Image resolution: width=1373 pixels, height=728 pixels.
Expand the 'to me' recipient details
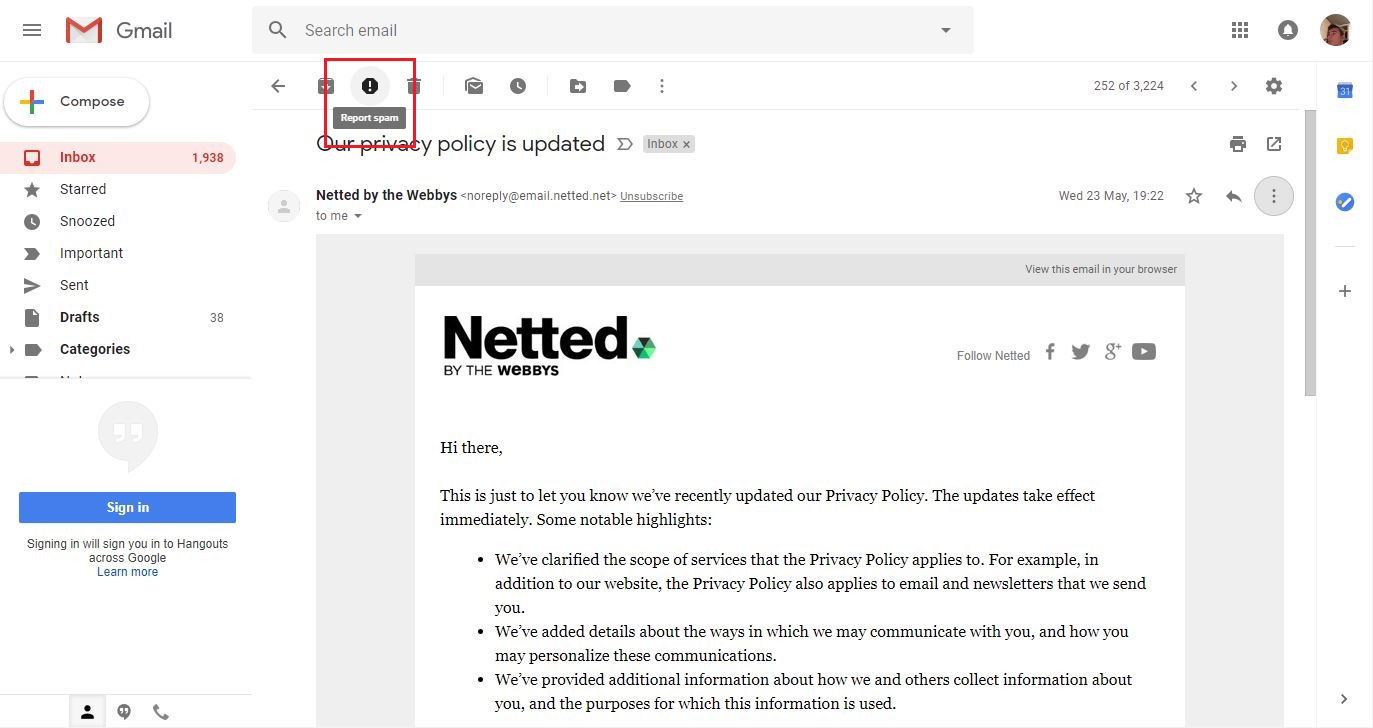click(358, 216)
